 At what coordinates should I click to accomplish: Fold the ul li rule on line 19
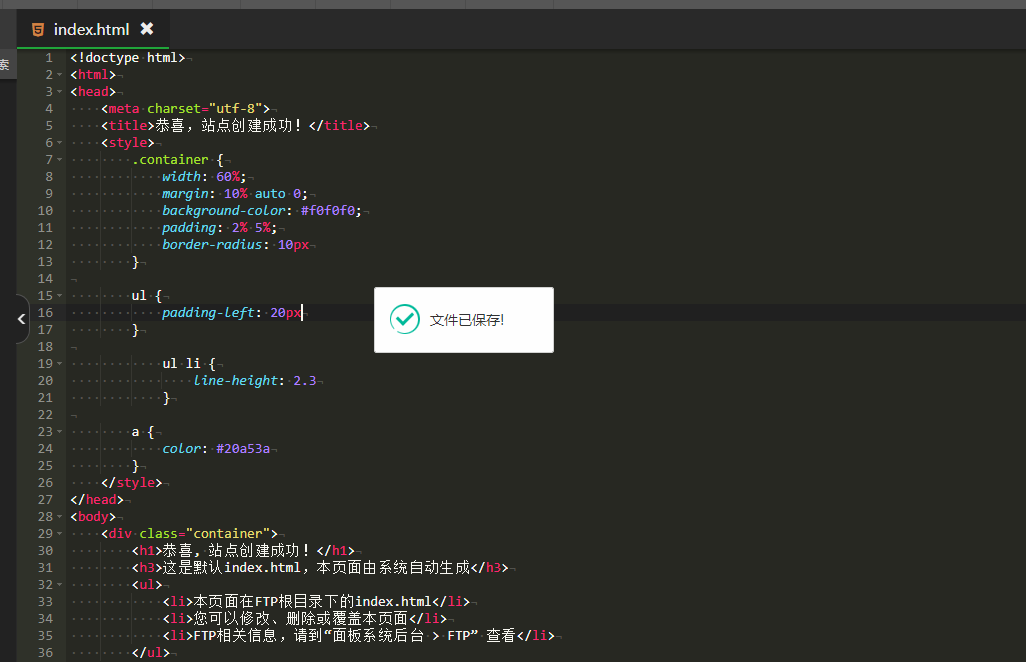60,364
